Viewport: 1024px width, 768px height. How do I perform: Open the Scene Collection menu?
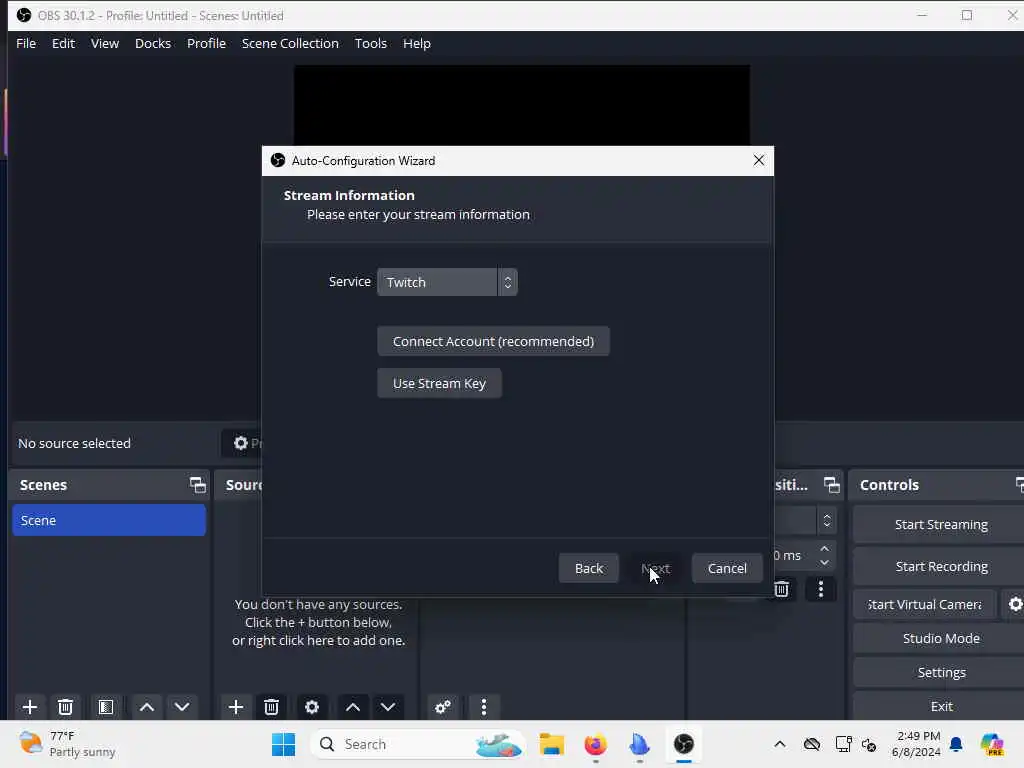290,43
